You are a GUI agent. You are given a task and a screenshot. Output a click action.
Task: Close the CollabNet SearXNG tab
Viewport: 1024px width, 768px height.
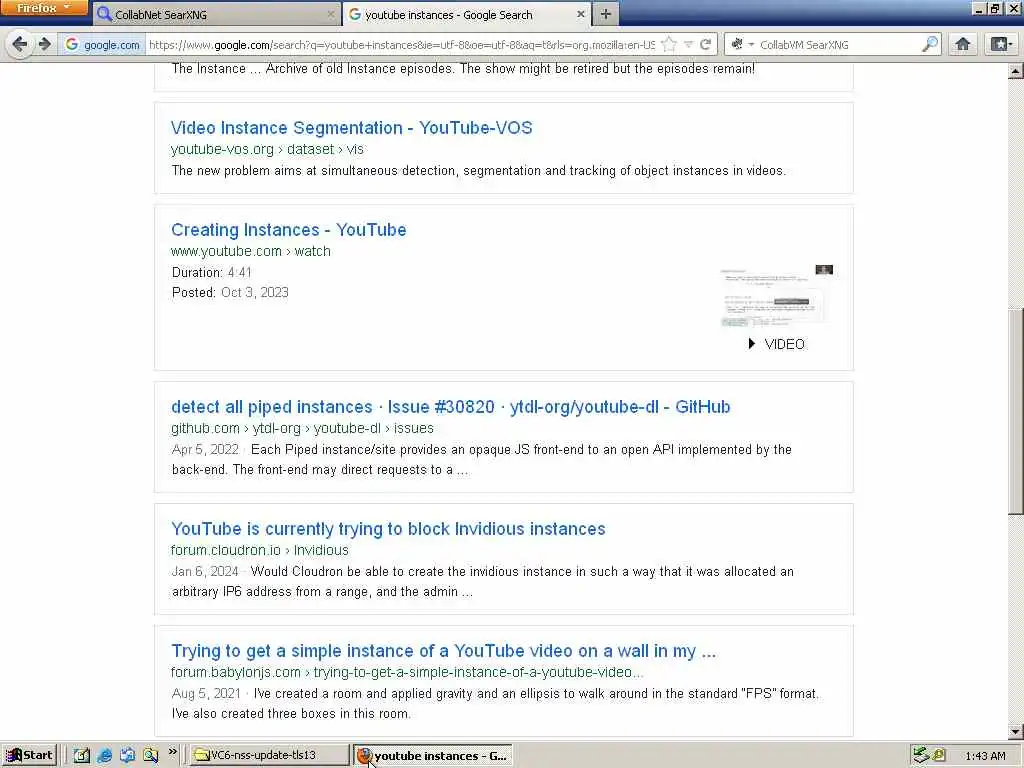tap(331, 14)
